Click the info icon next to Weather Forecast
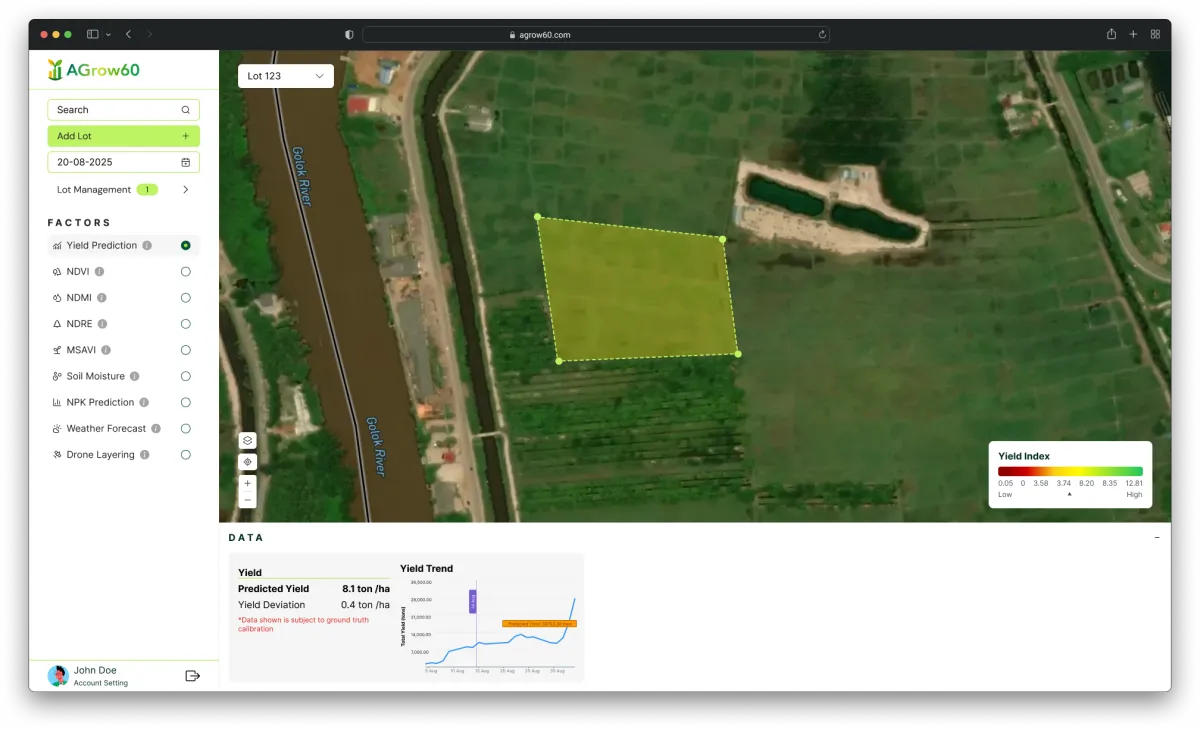1200x730 pixels. [x=155, y=428]
